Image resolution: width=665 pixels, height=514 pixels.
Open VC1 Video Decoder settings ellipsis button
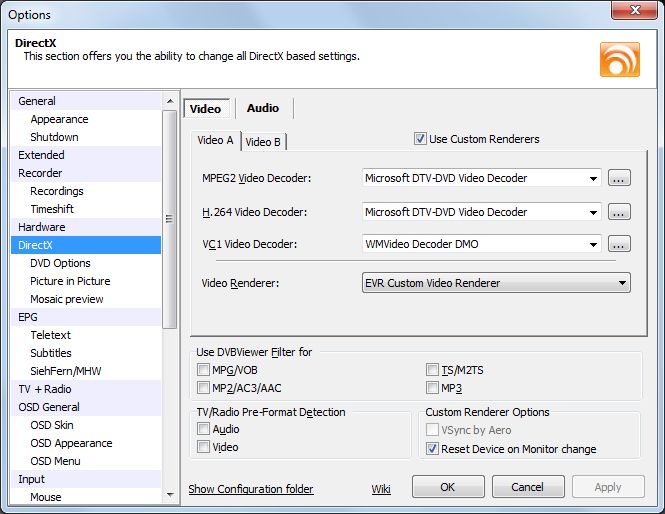tap(619, 244)
